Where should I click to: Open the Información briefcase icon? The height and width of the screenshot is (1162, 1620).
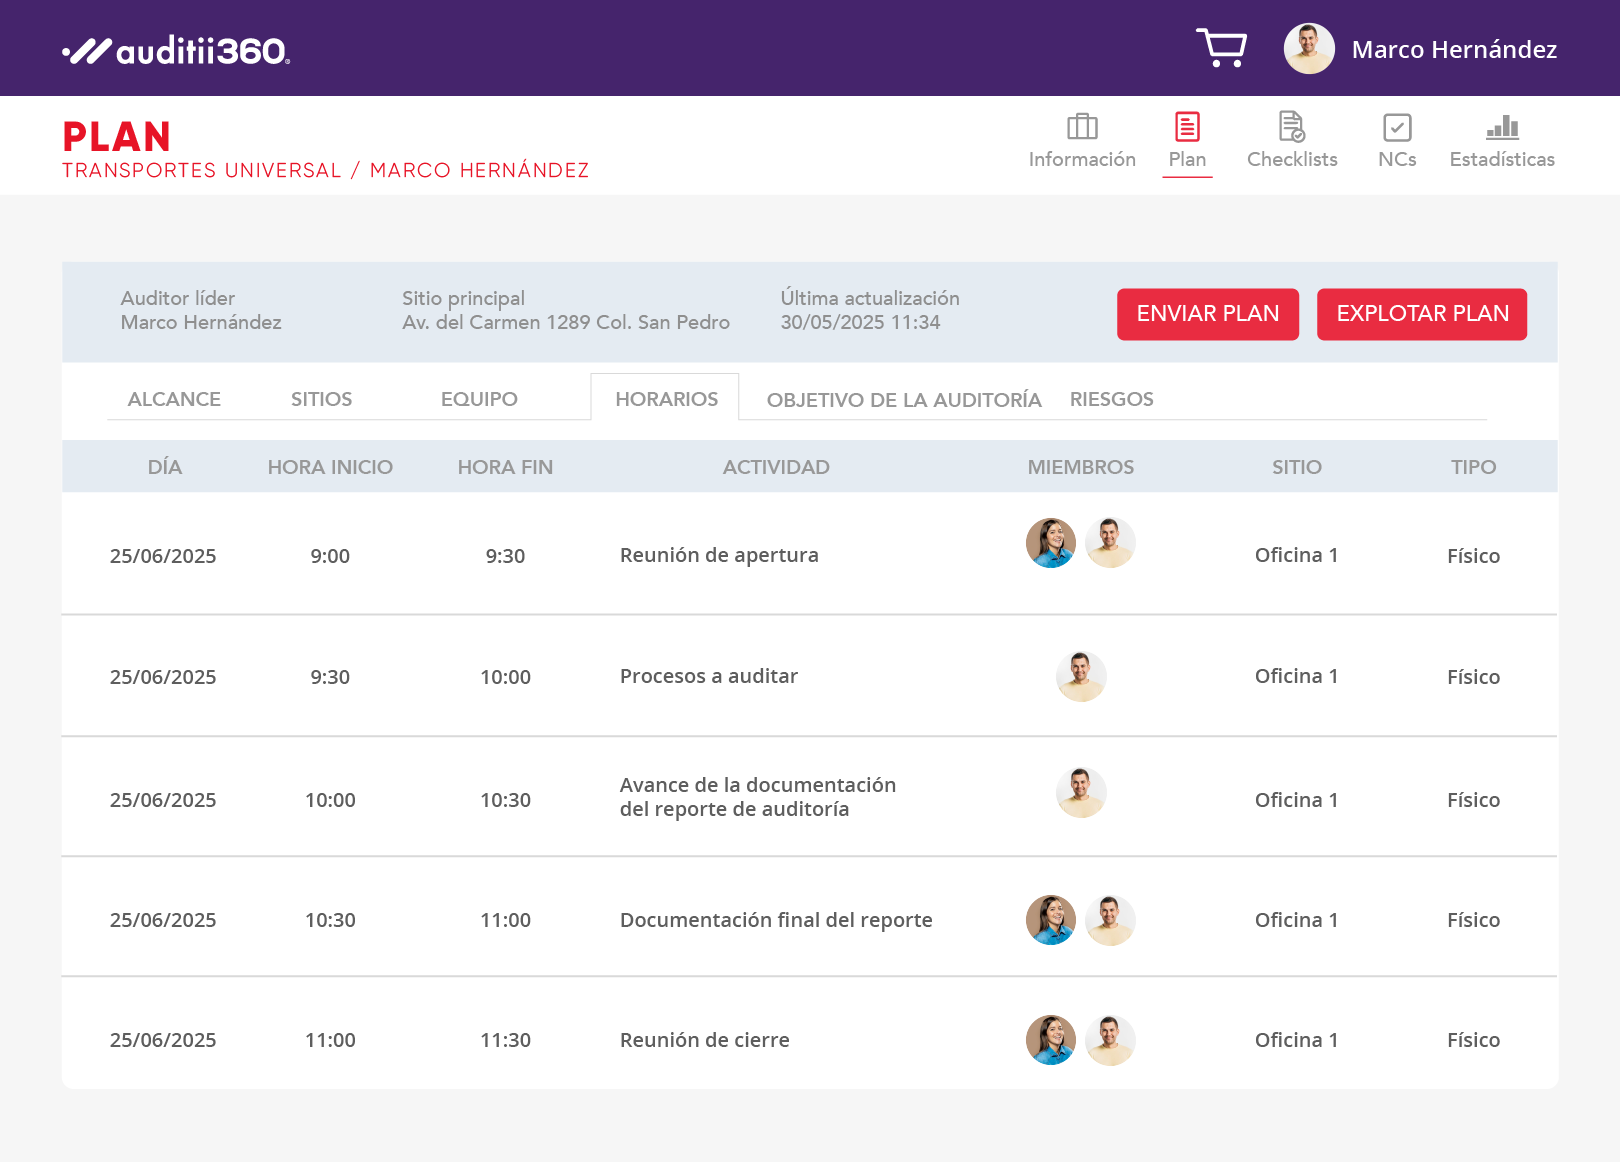coord(1082,127)
